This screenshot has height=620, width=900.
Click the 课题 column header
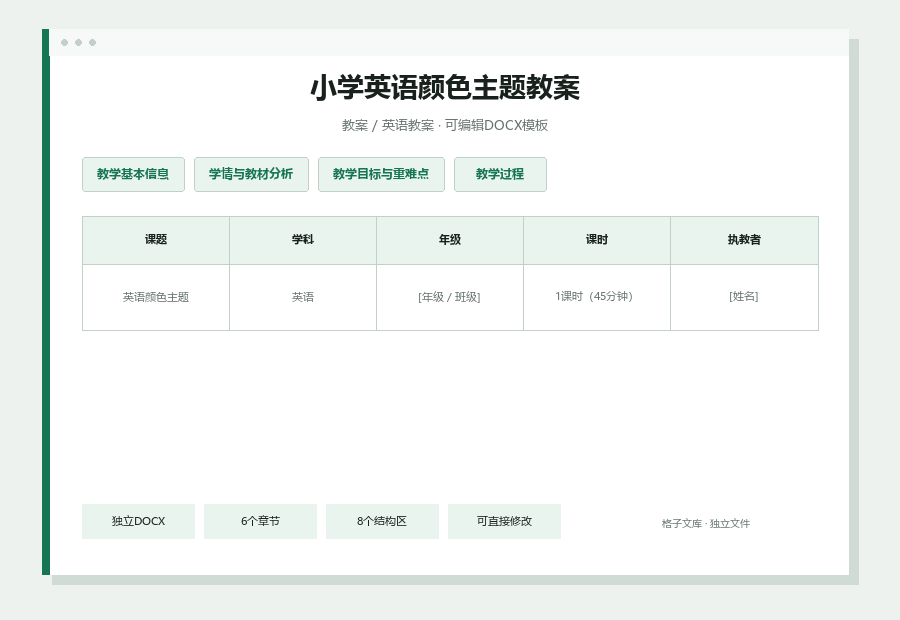coord(156,241)
